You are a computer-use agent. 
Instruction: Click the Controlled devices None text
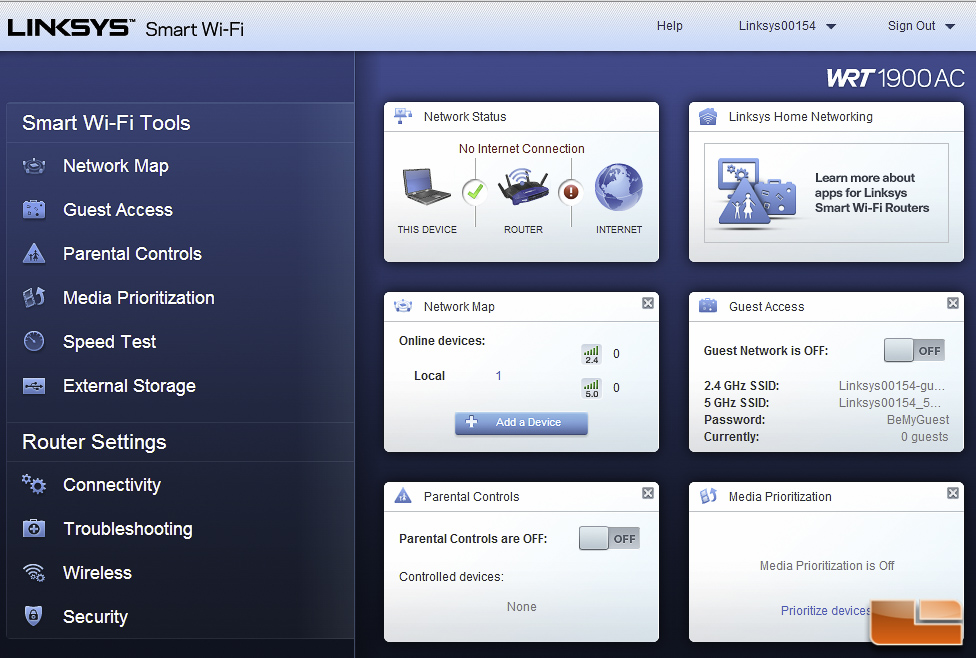pyautogui.click(x=521, y=606)
